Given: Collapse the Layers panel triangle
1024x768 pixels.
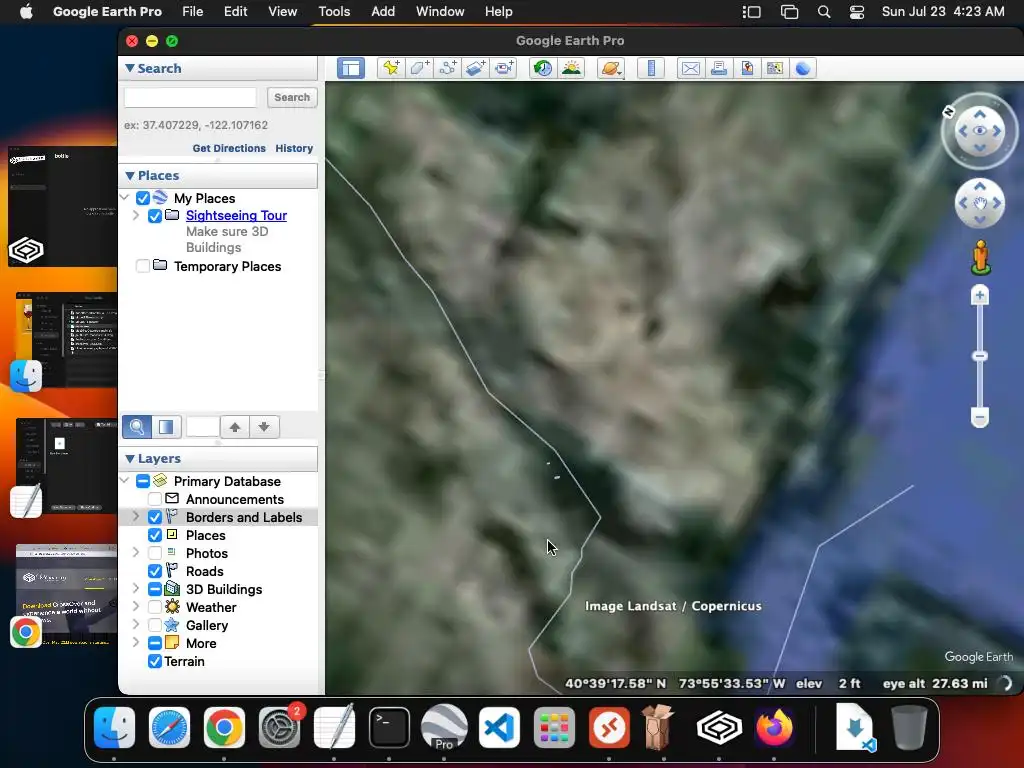Looking at the screenshot, I should (x=129, y=458).
